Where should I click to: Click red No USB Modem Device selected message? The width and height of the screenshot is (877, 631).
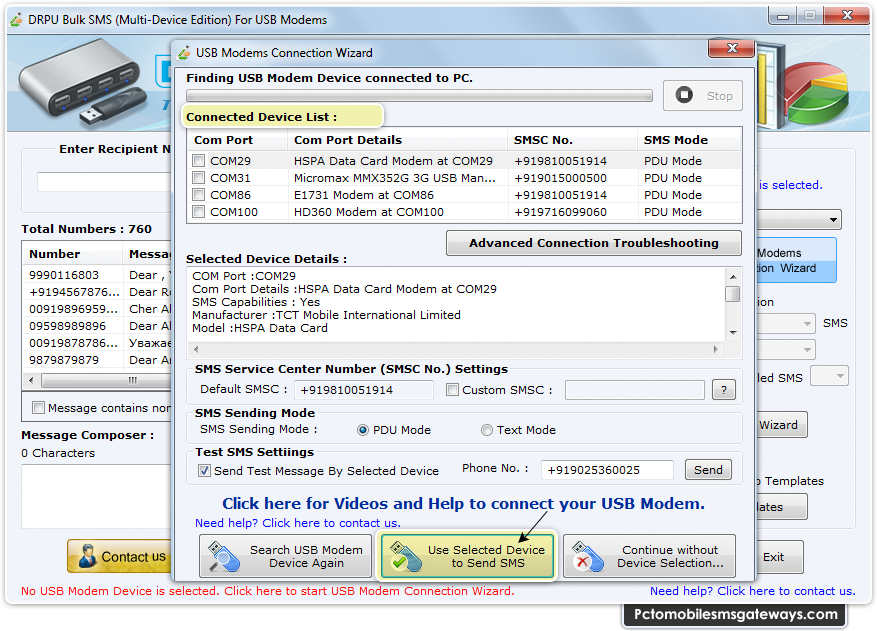267,591
